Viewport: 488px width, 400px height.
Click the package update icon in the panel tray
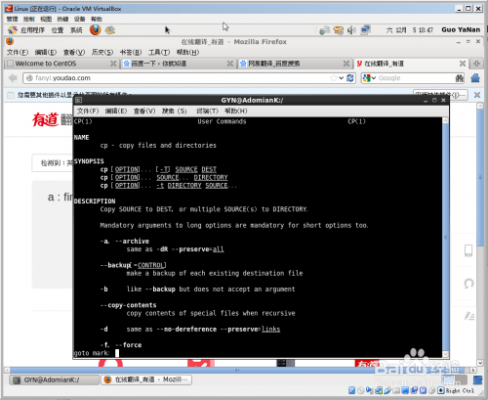point(338,30)
